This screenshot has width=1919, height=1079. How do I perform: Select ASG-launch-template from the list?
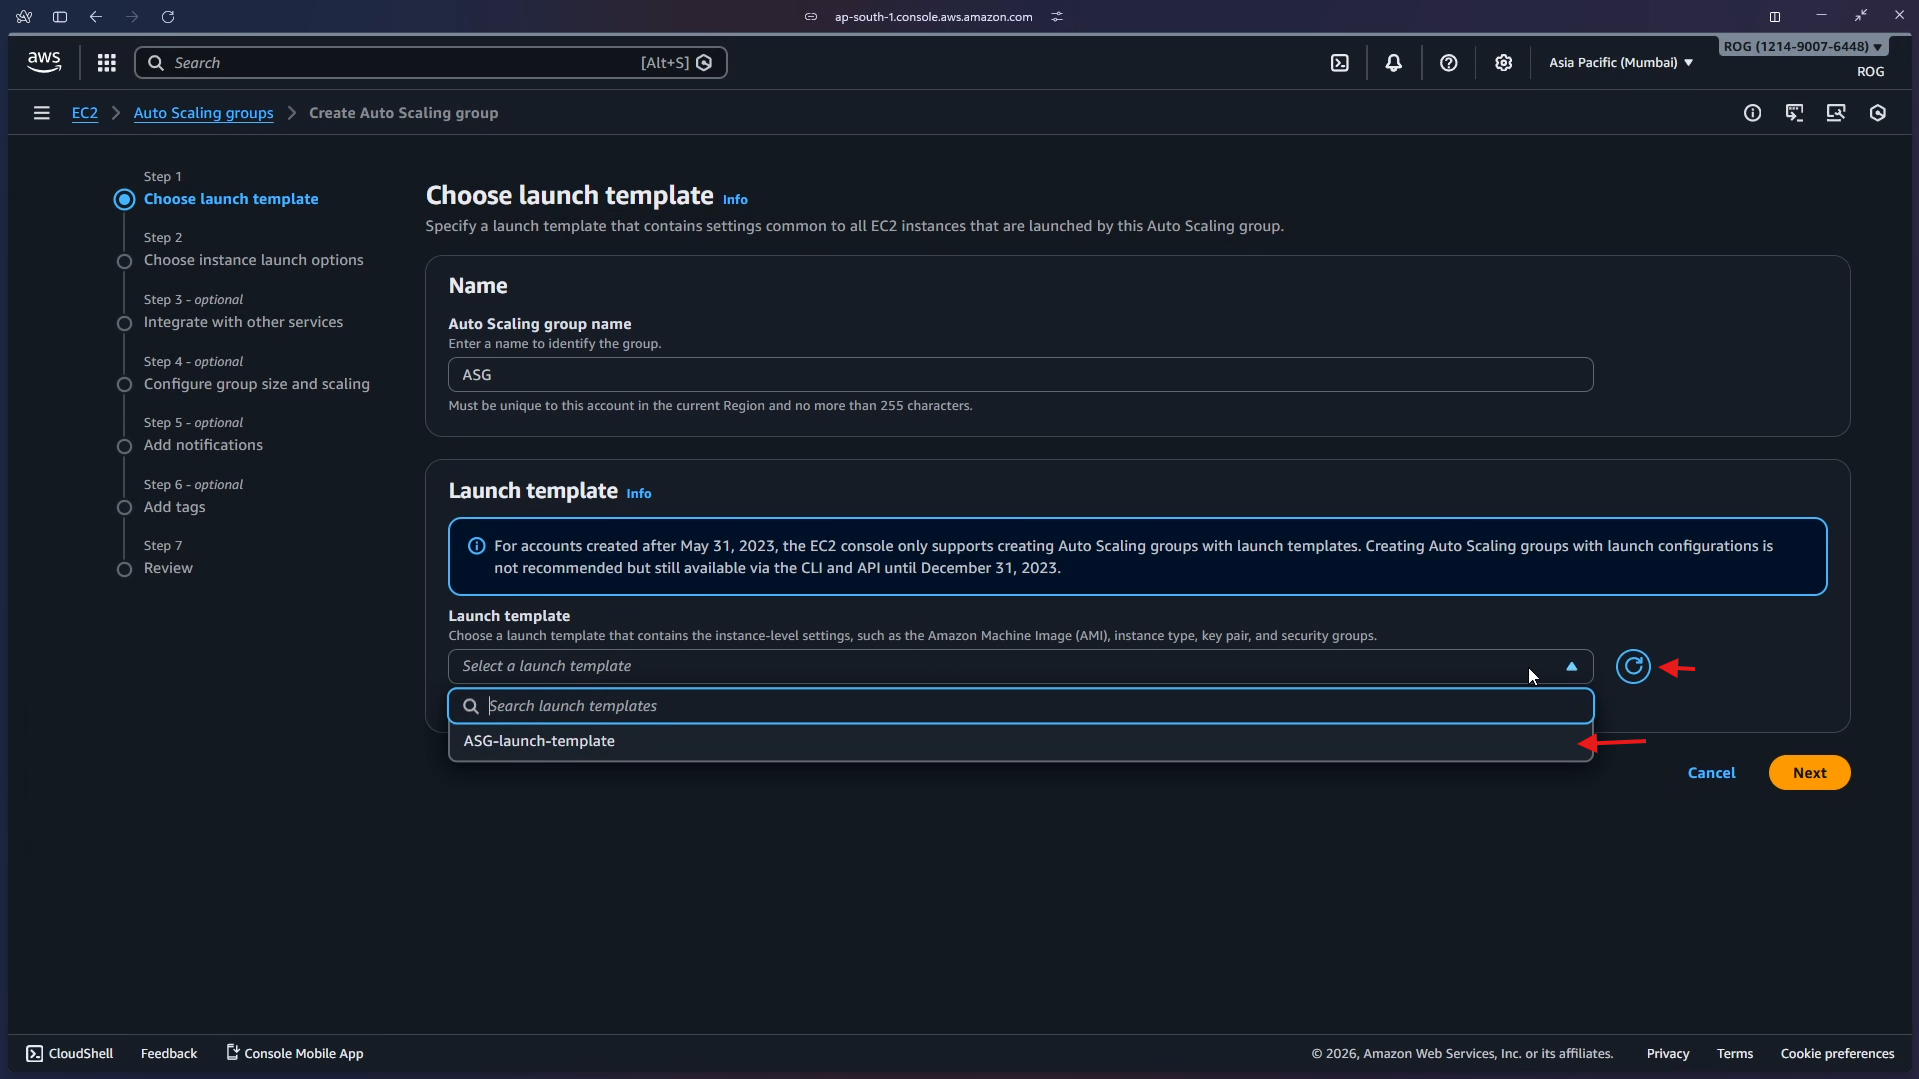[x=539, y=741]
